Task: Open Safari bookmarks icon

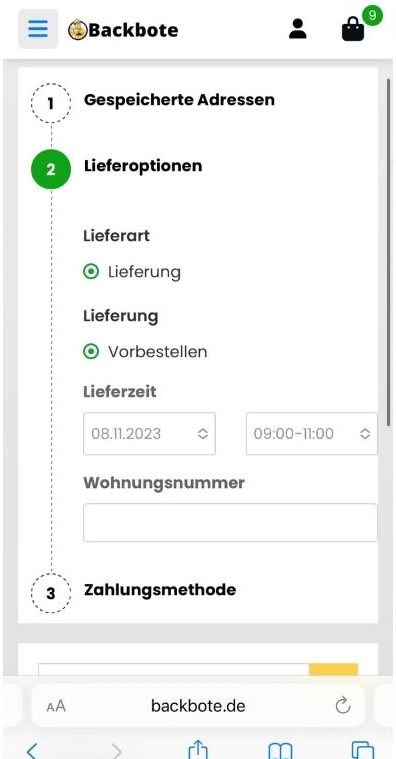Action: 281,750
